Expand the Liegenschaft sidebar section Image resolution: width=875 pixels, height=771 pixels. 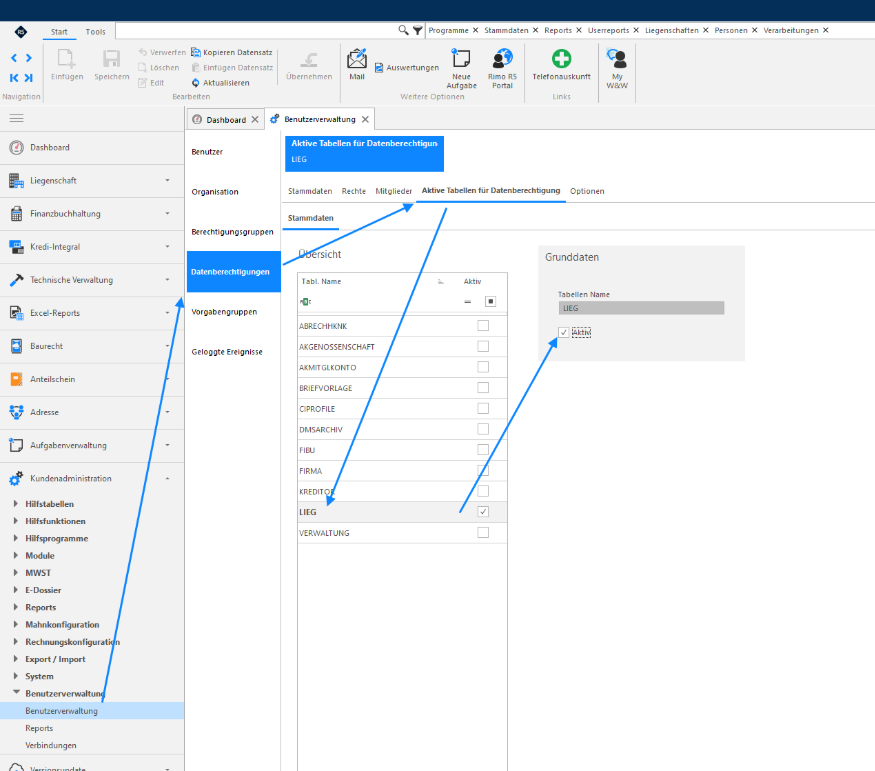(167, 181)
